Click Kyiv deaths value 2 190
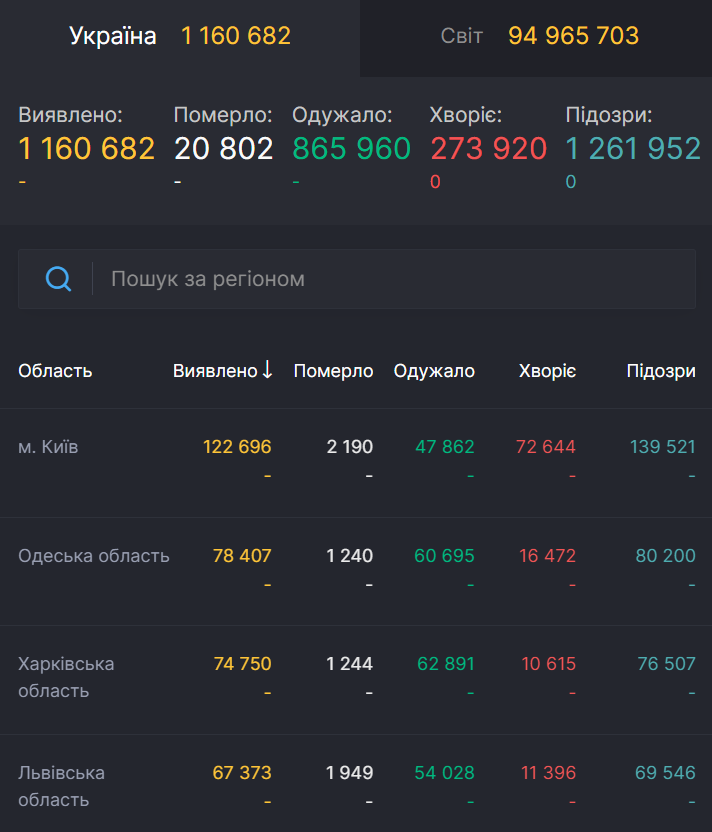This screenshot has height=832, width=712. [x=350, y=447]
